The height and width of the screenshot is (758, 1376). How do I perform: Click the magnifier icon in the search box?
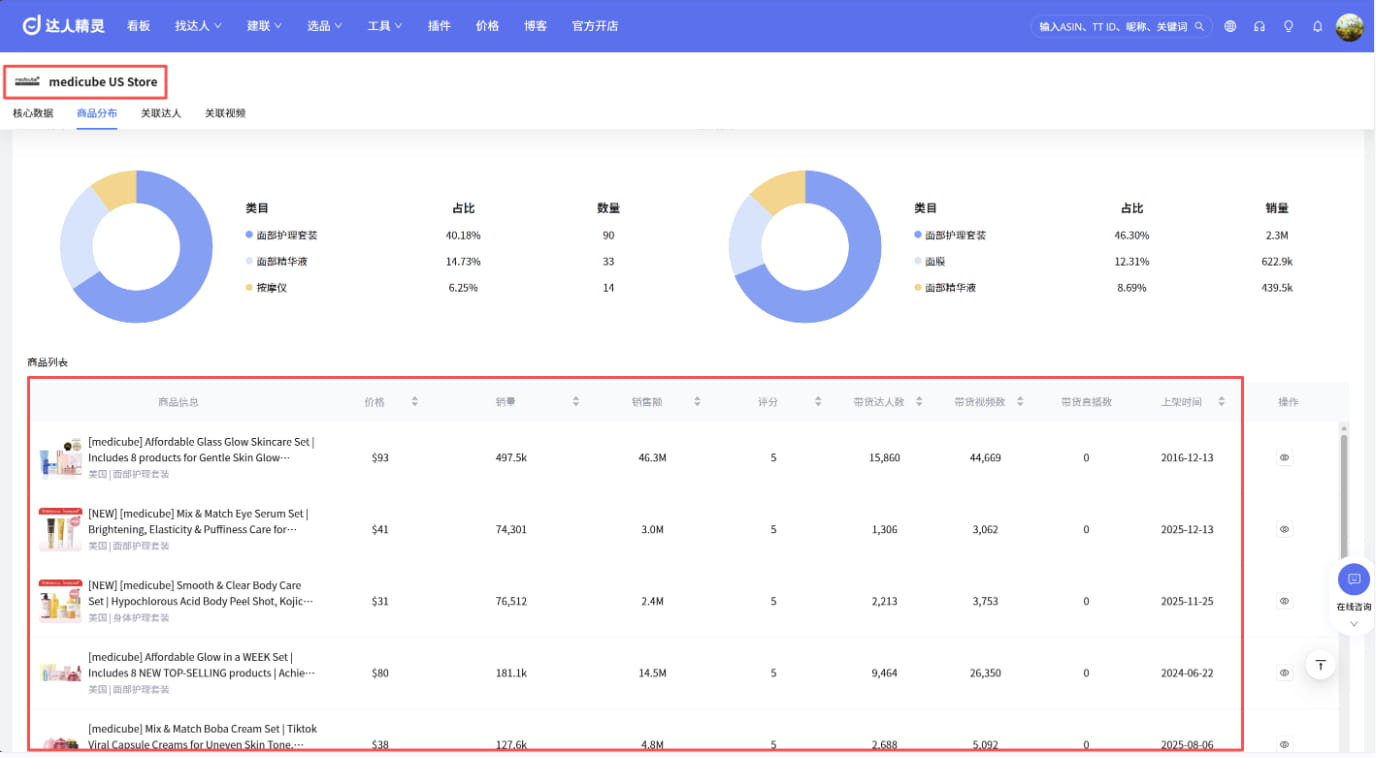(1200, 27)
